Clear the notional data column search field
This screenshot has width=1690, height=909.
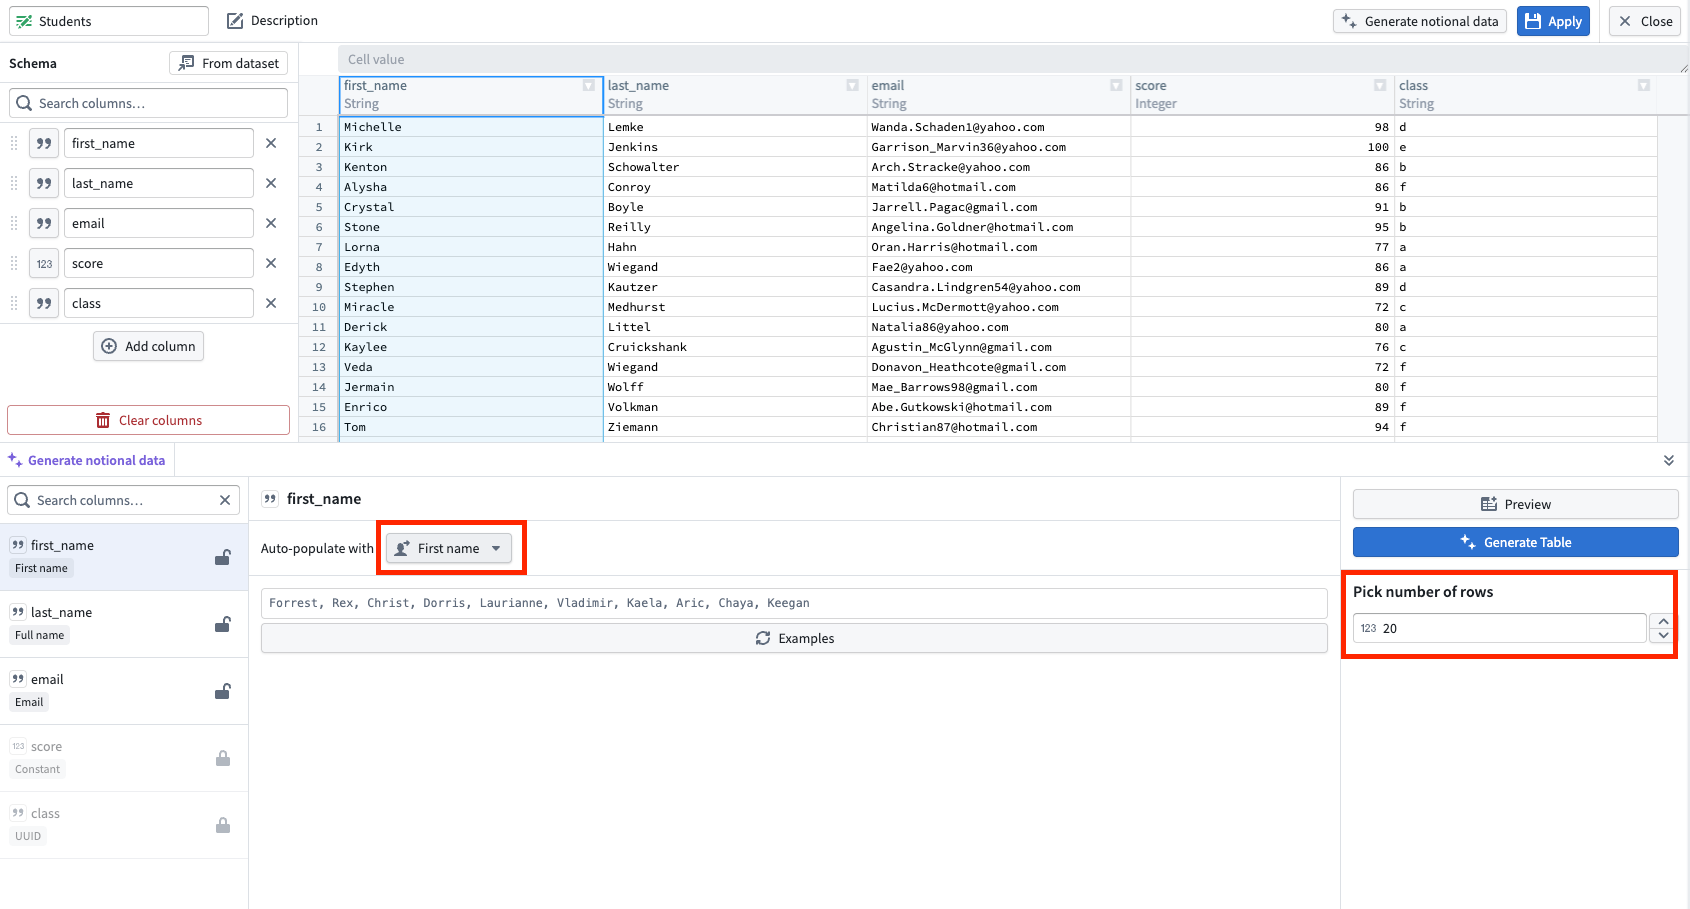(x=225, y=500)
